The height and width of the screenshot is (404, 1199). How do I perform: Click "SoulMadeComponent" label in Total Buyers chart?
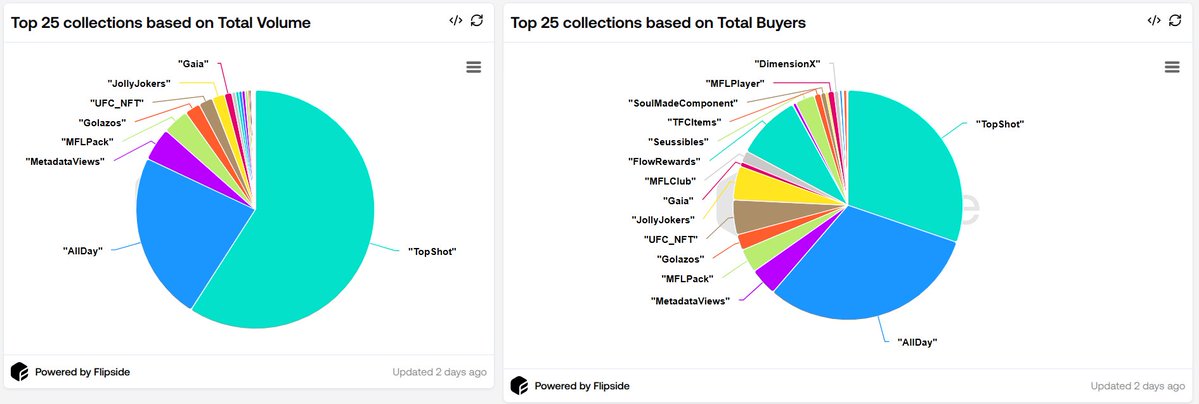click(682, 103)
